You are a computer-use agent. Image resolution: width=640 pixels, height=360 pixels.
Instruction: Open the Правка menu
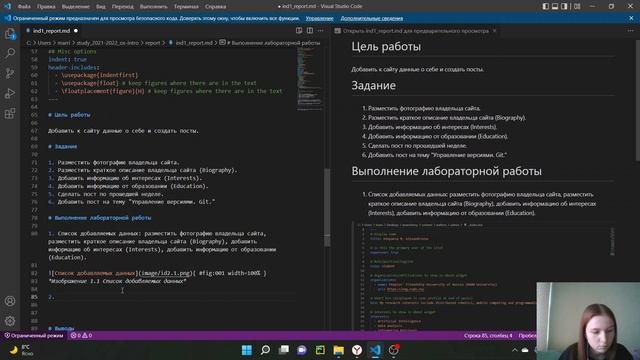tap(46, 7)
